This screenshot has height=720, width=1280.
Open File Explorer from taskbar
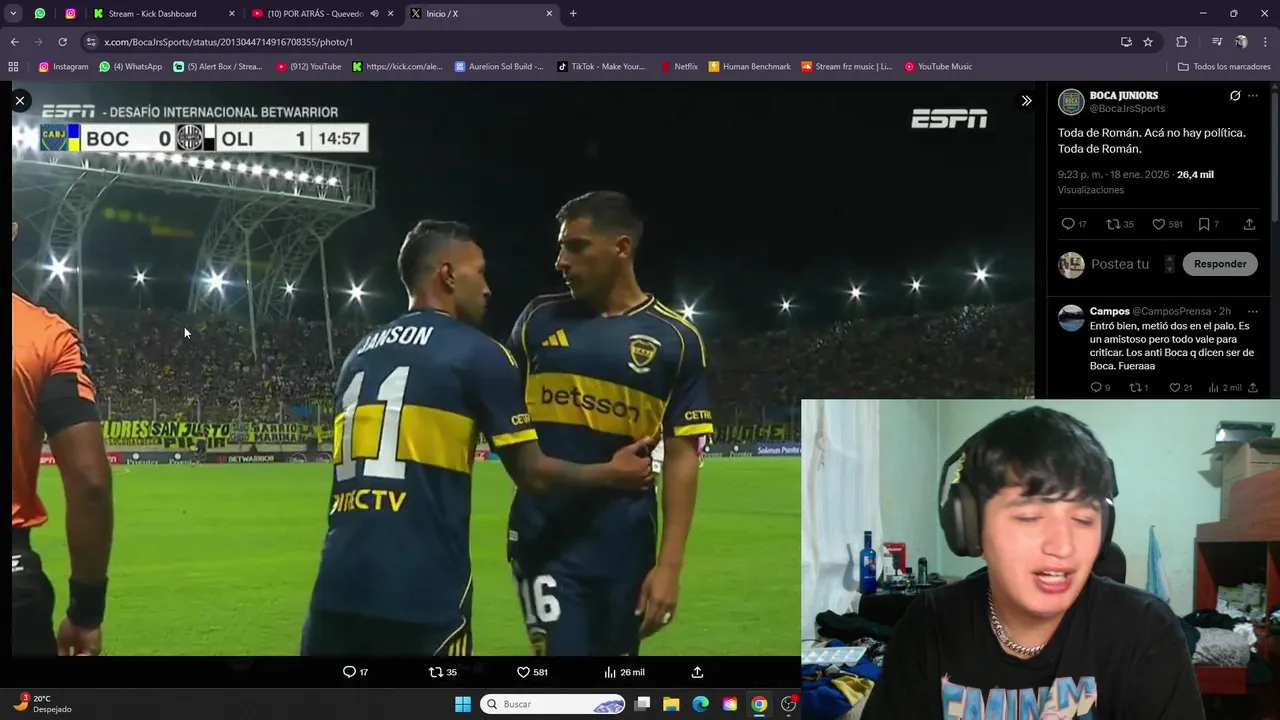tap(671, 704)
